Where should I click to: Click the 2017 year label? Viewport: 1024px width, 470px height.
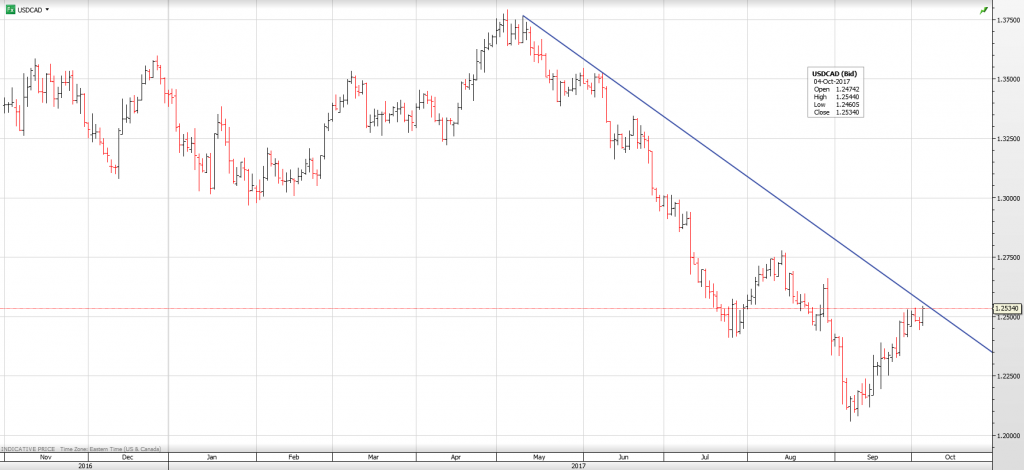point(578,465)
